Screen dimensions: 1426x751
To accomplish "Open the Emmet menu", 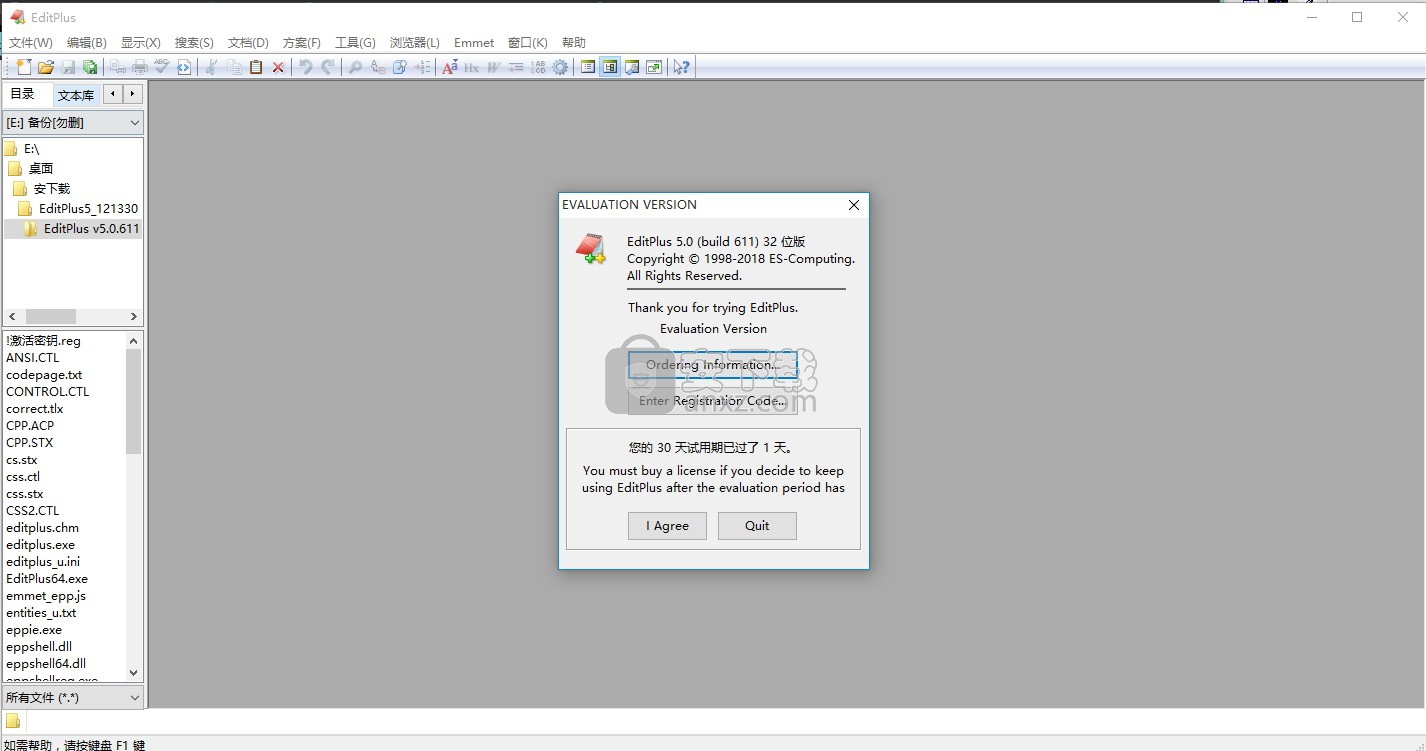I will [x=474, y=43].
